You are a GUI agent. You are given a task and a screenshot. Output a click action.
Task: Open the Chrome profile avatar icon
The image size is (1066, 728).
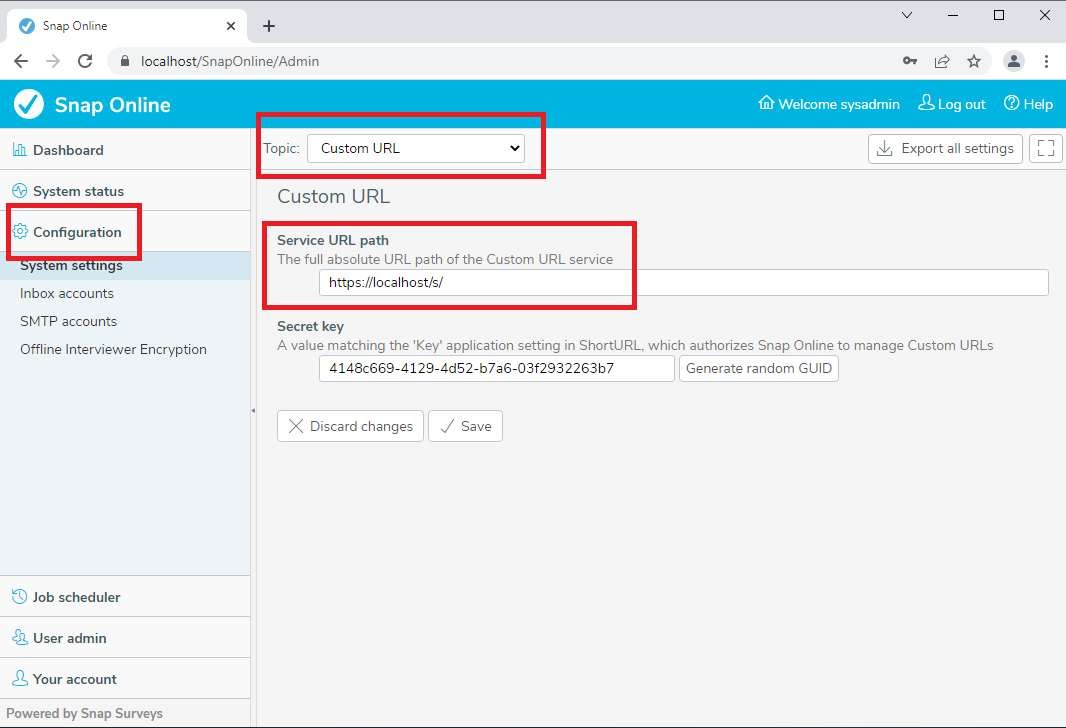tap(1013, 61)
